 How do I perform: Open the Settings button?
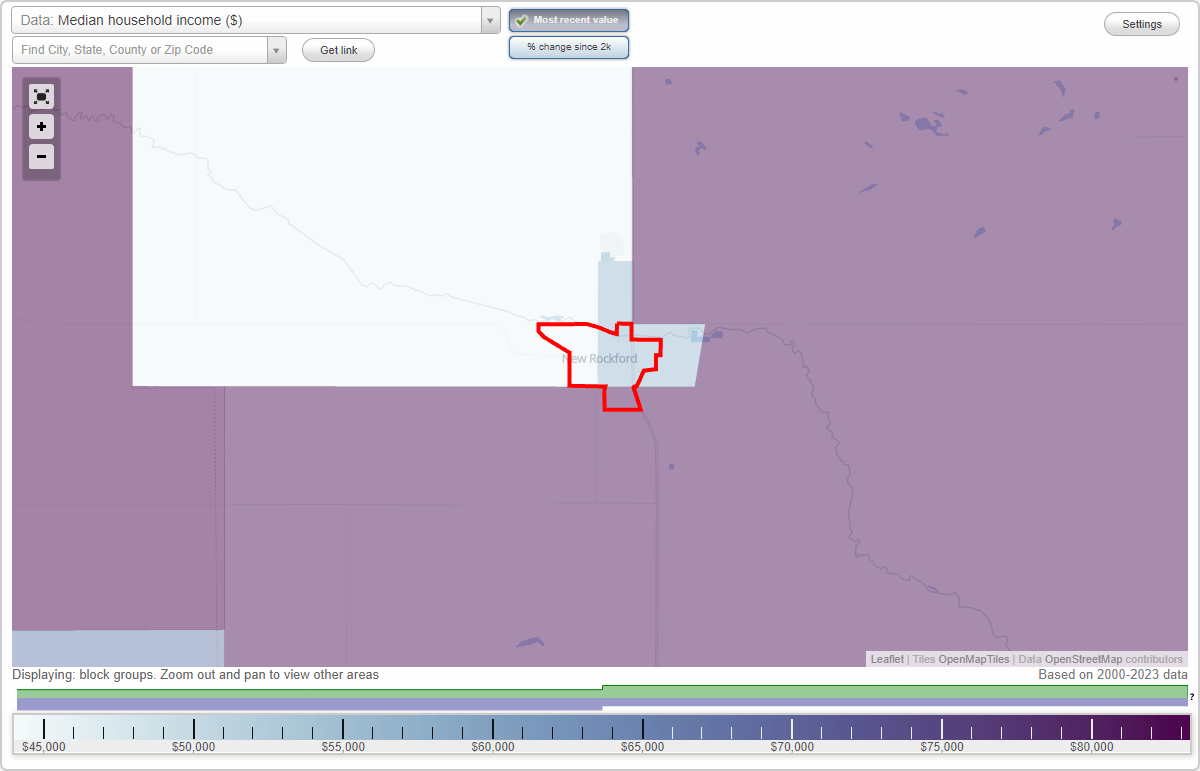(1141, 23)
